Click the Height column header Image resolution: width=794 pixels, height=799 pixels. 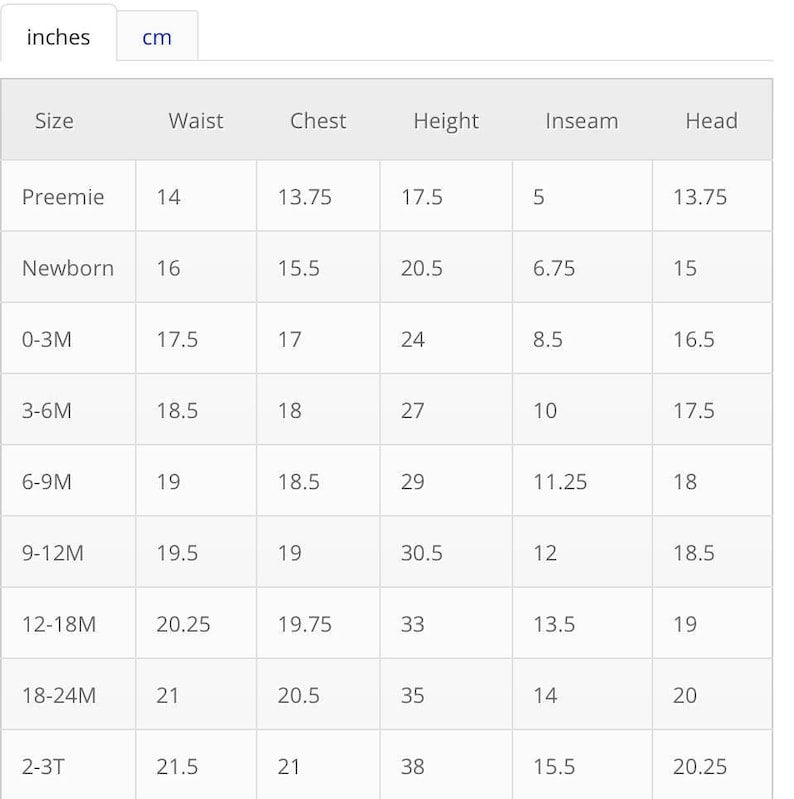click(446, 121)
